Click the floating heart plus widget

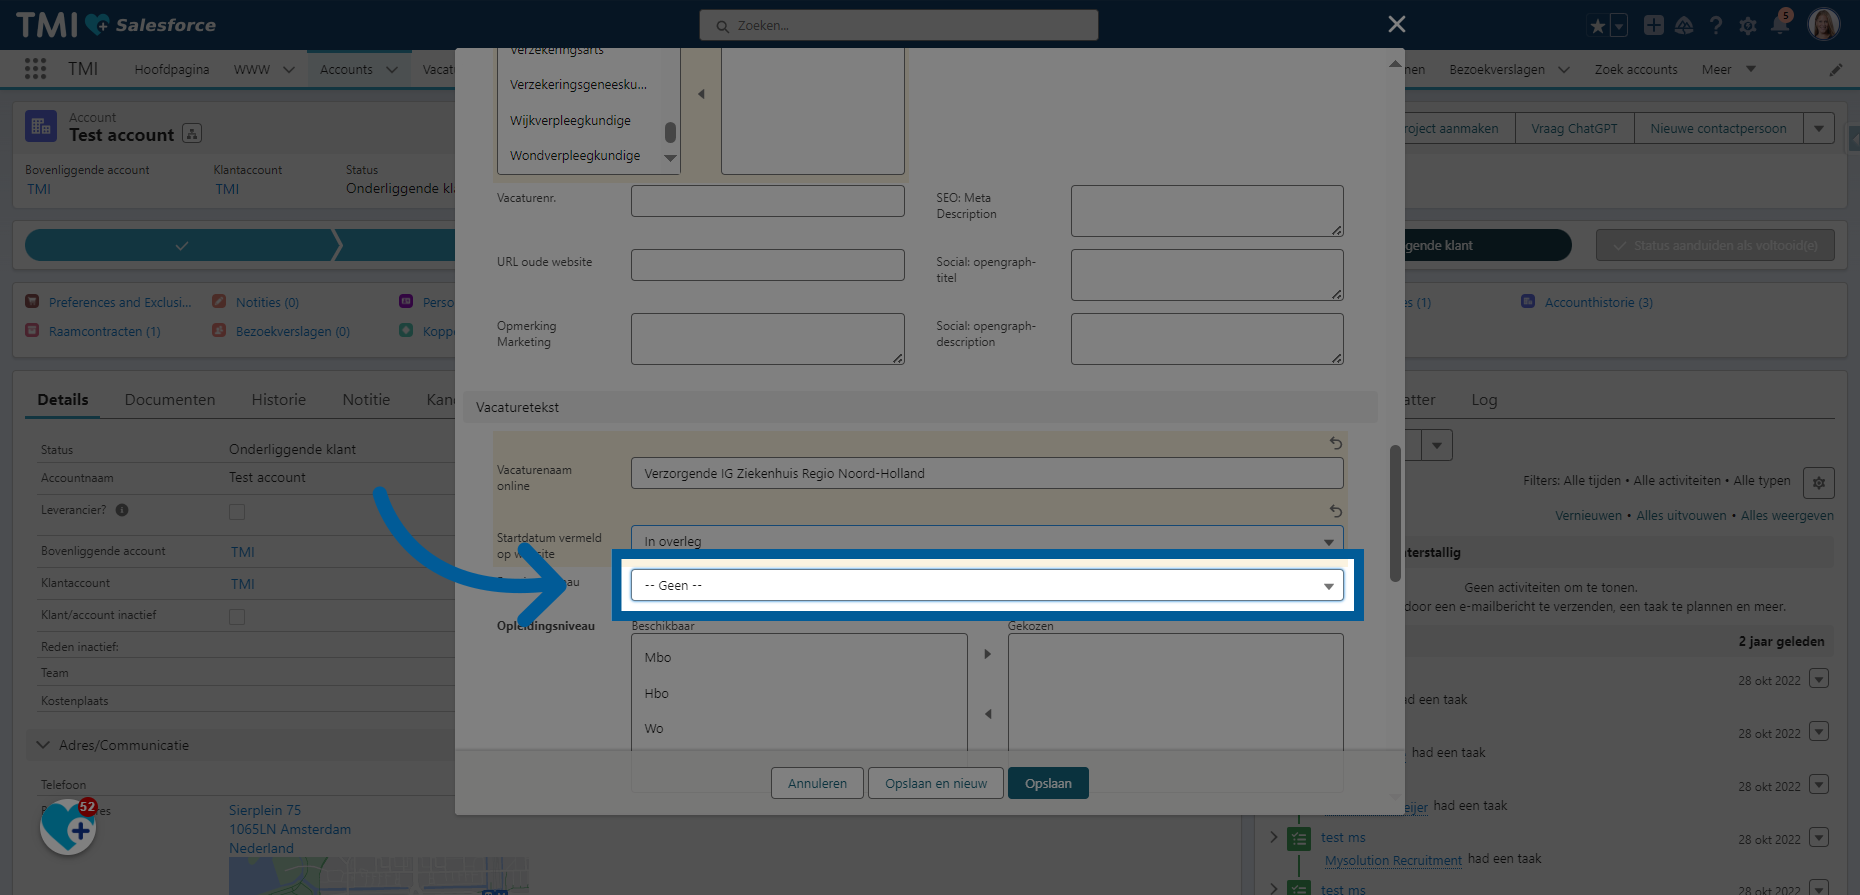[x=68, y=827]
